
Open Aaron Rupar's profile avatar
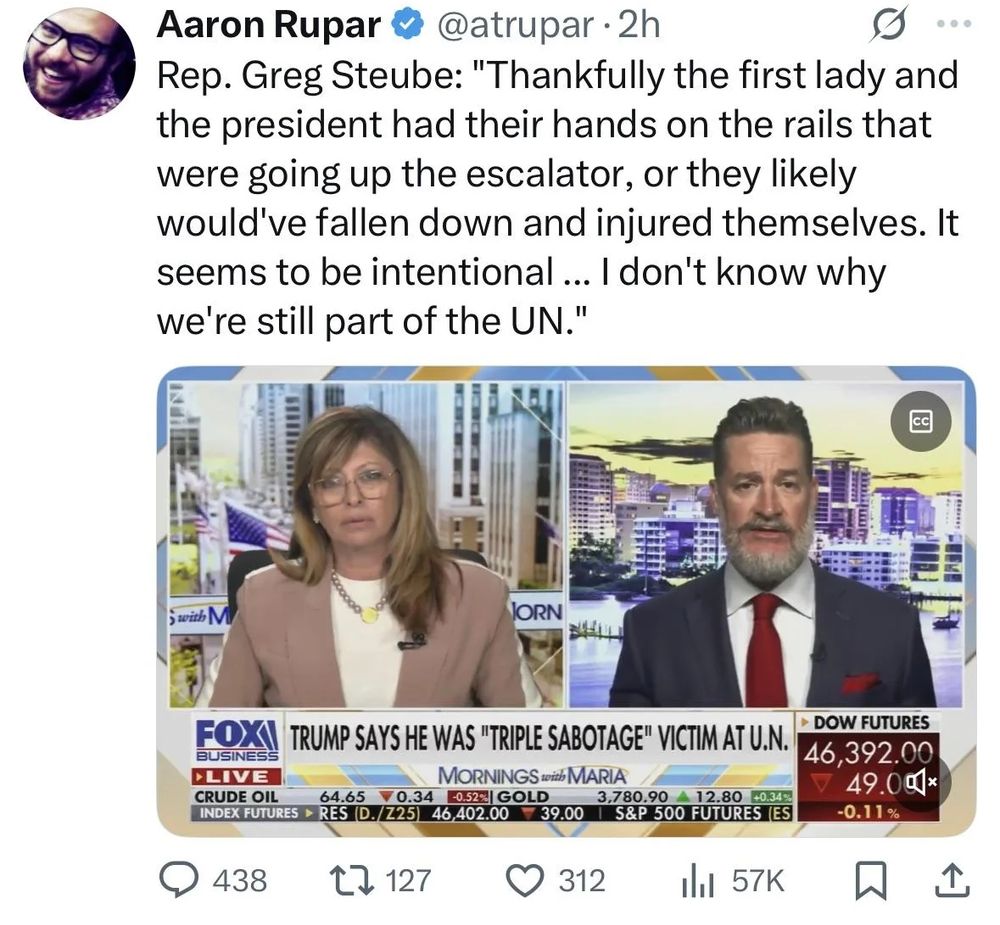pyautogui.click(x=79, y=64)
